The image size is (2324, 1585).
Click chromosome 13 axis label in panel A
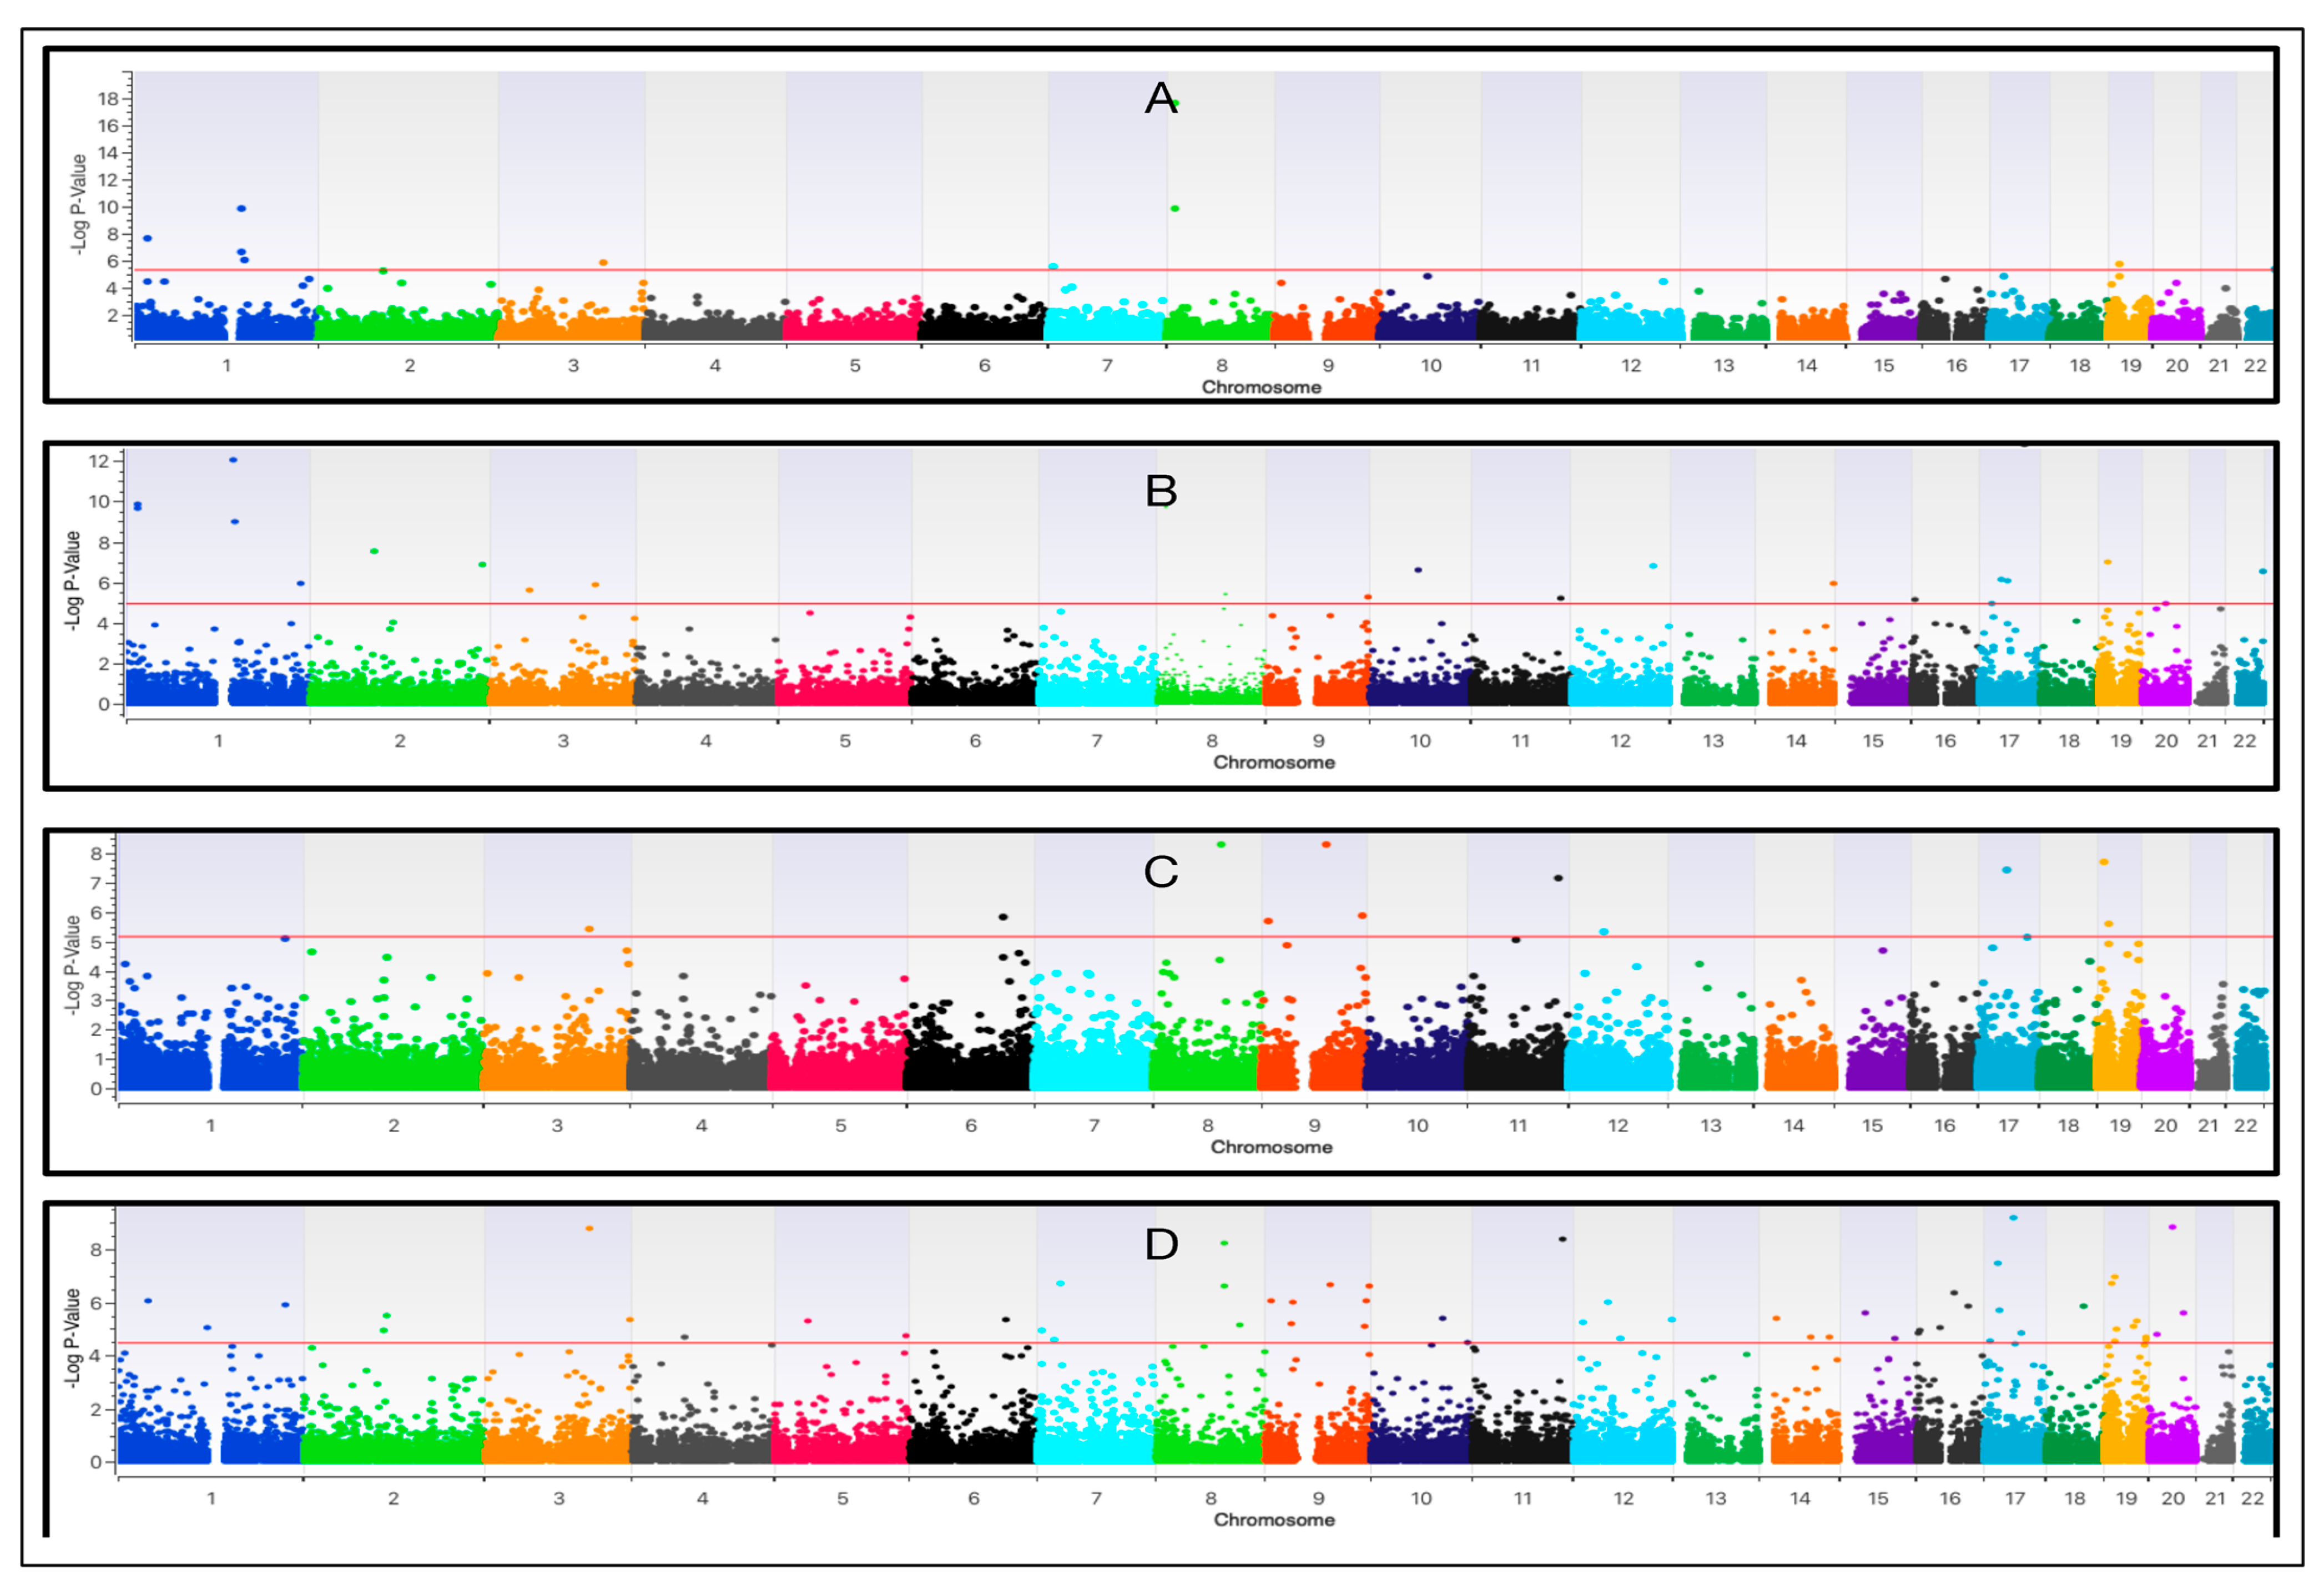tap(1724, 366)
